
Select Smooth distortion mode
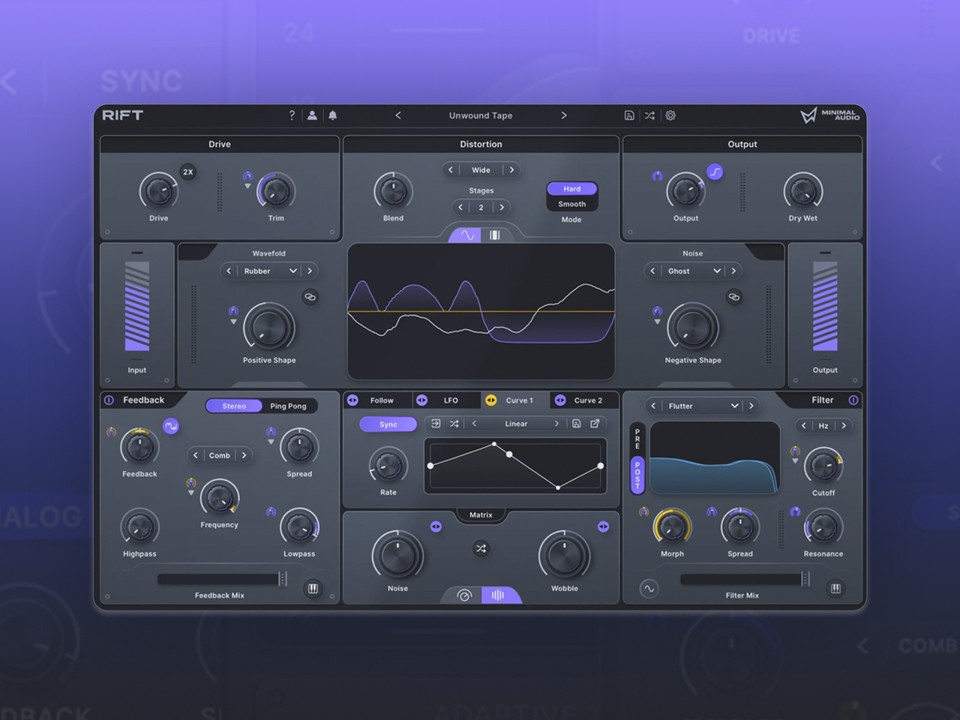(572, 204)
